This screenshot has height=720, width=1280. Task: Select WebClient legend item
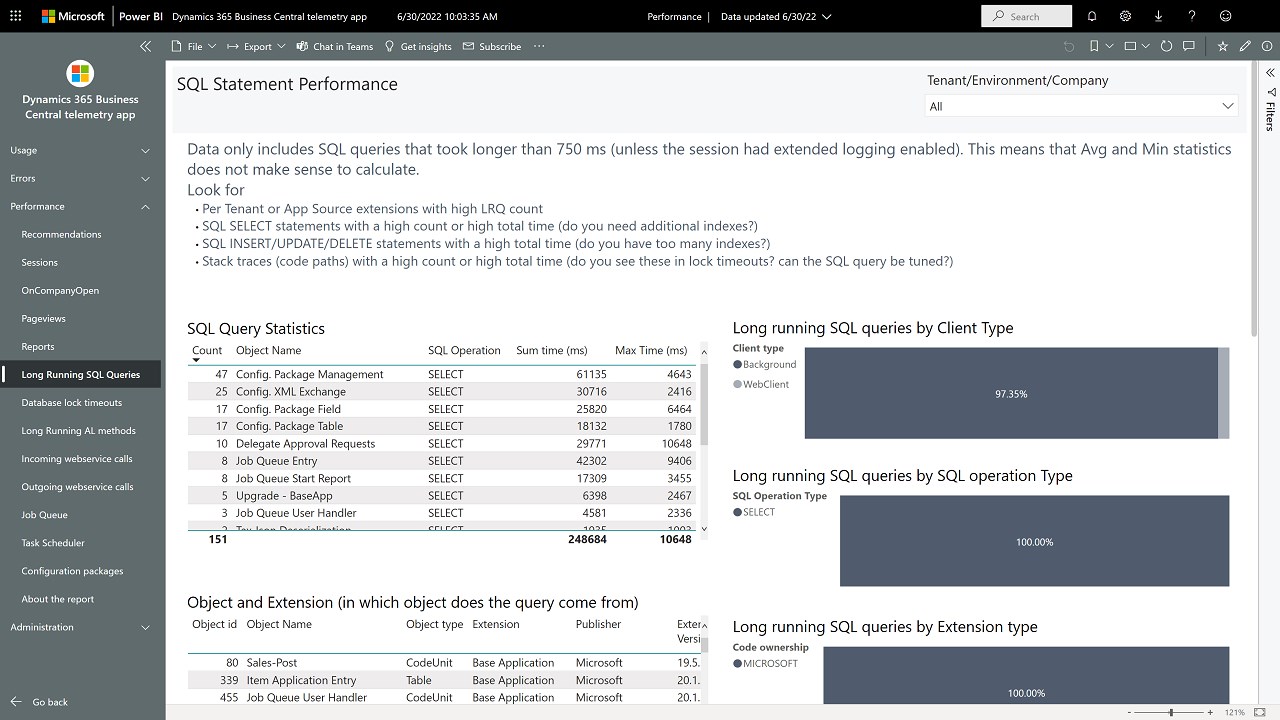coord(761,384)
